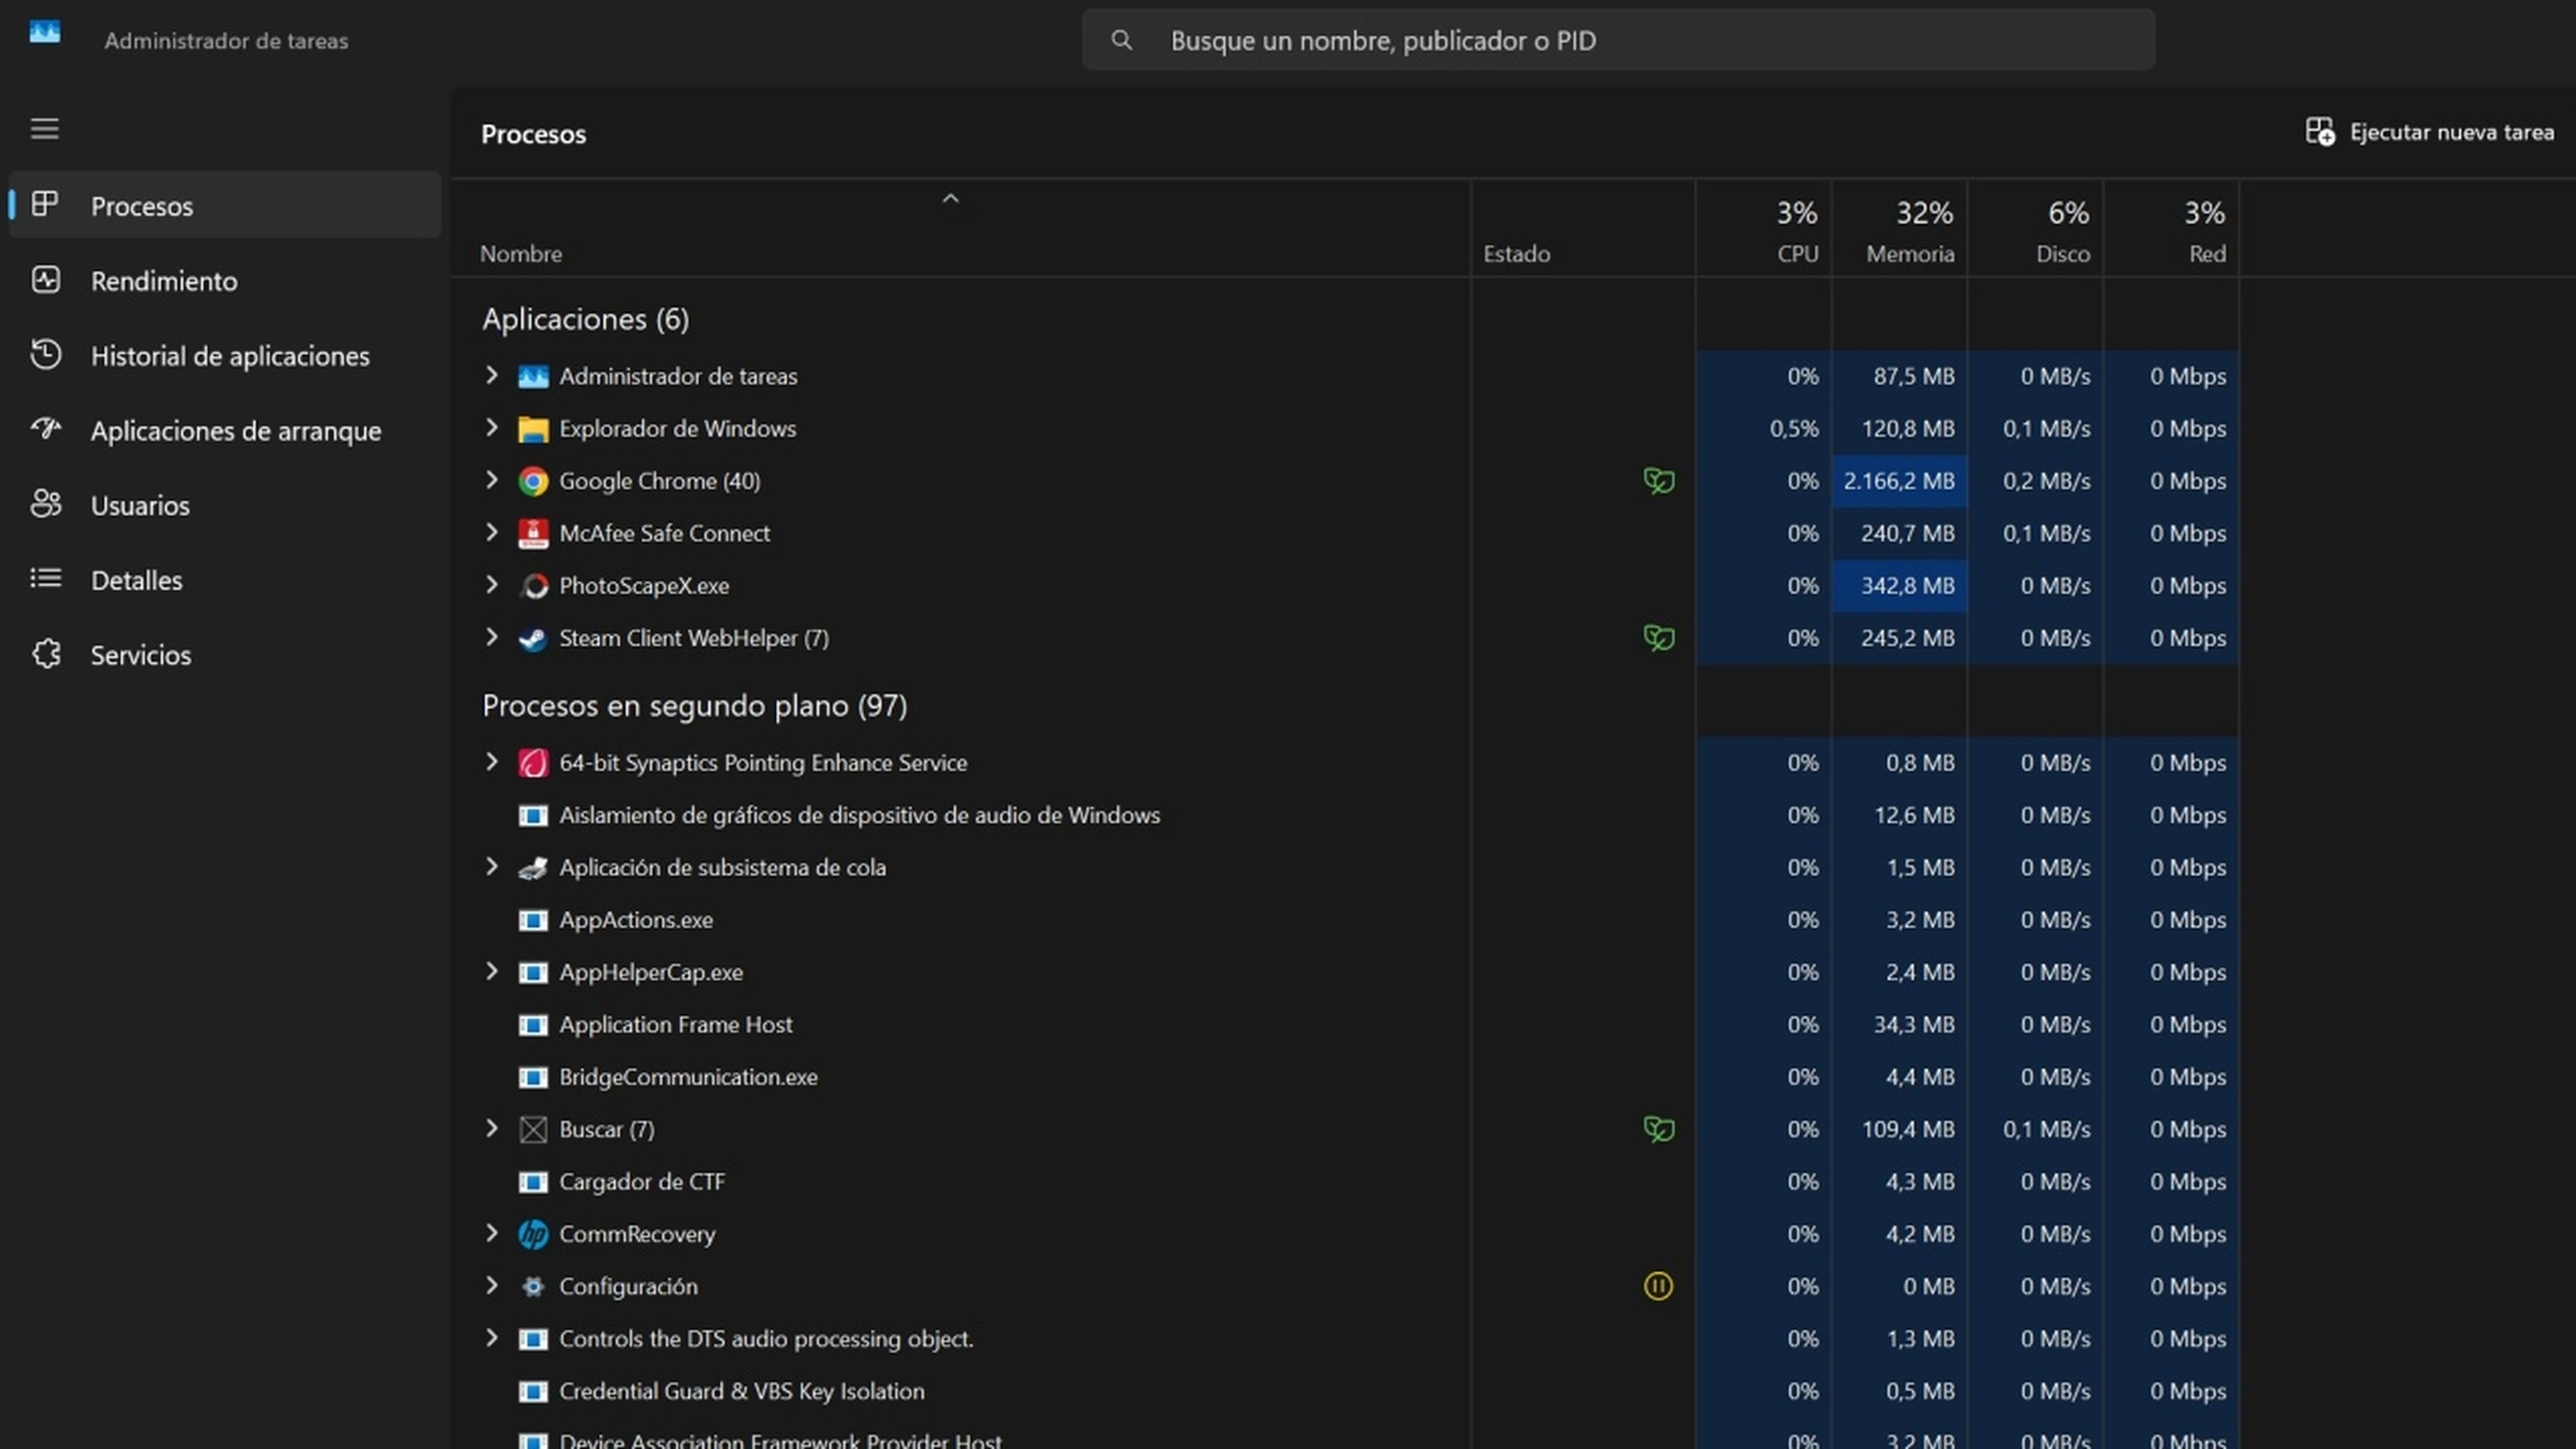The height and width of the screenshot is (1449, 2576).
Task: Click the Credential Guard & VBS icon
Action: pyautogui.click(x=533, y=1392)
